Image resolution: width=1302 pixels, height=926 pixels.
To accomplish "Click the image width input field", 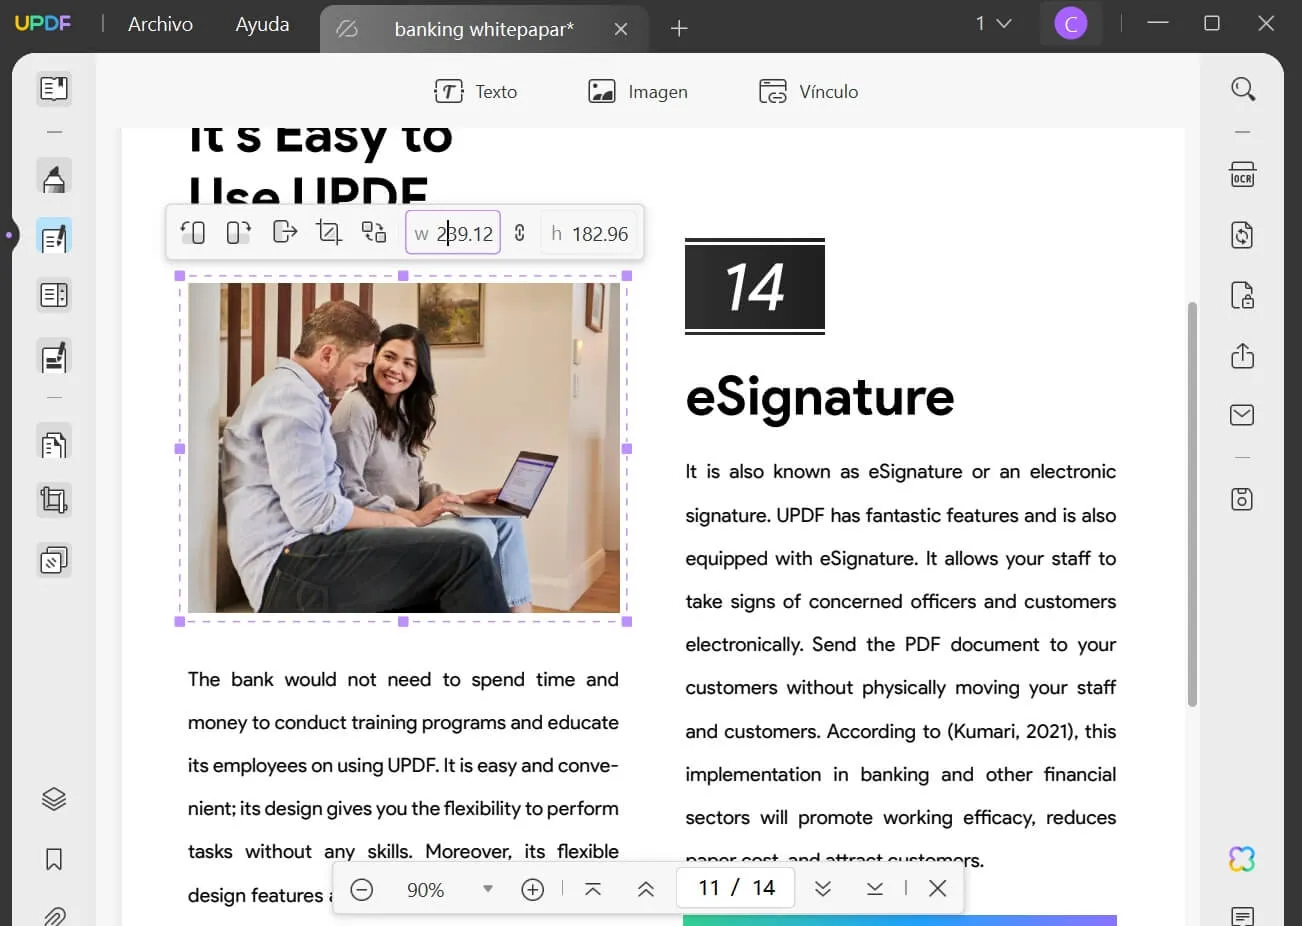I will (x=453, y=233).
